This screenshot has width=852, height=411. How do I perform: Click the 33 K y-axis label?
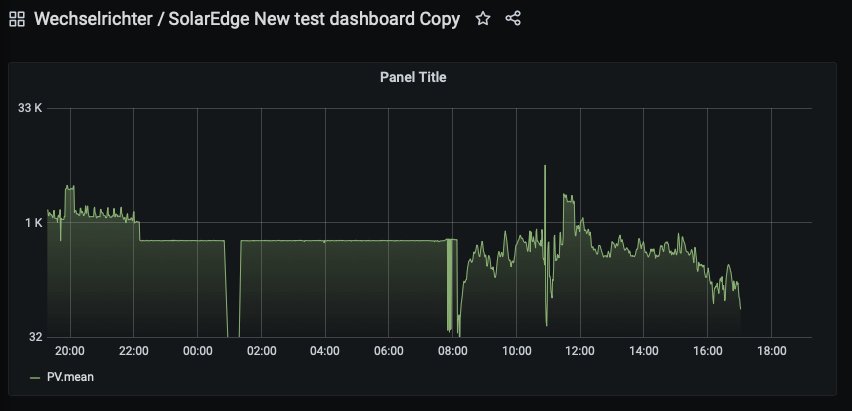(x=31, y=108)
